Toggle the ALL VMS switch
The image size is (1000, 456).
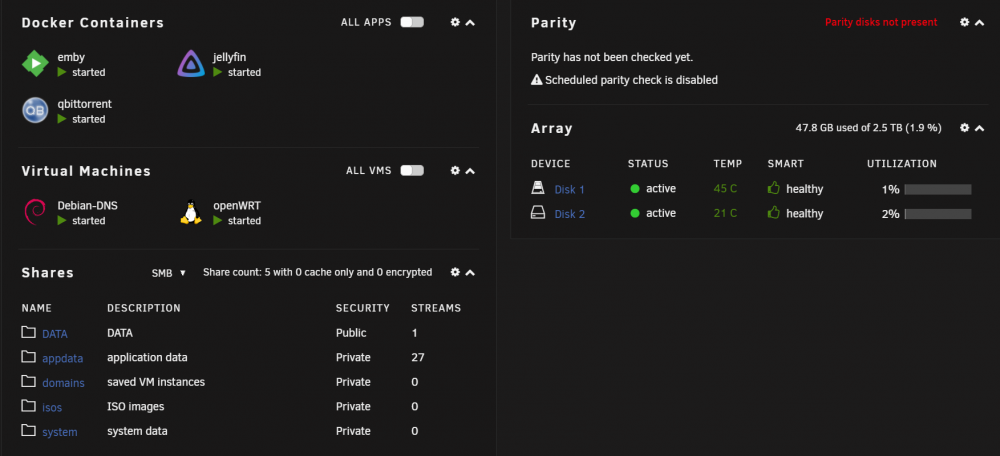(x=412, y=170)
